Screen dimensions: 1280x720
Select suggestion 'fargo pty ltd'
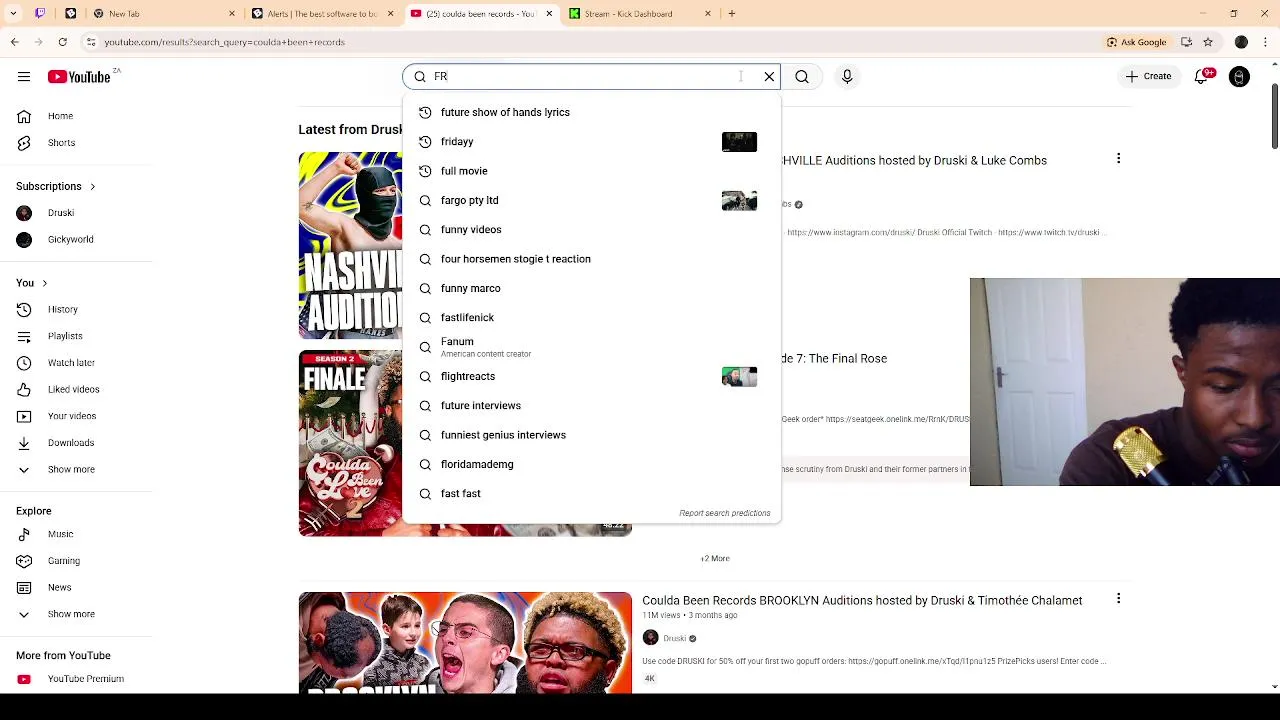pos(591,200)
